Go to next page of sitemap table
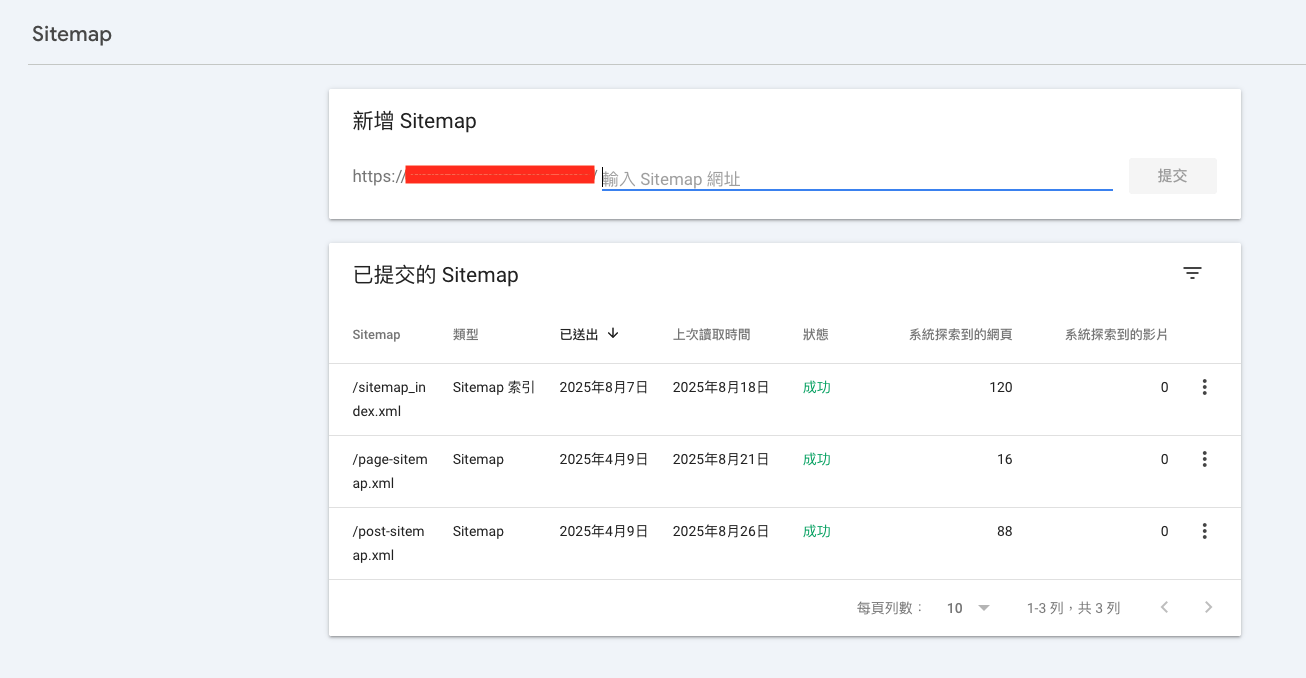This screenshot has width=1306, height=678. click(1208, 607)
